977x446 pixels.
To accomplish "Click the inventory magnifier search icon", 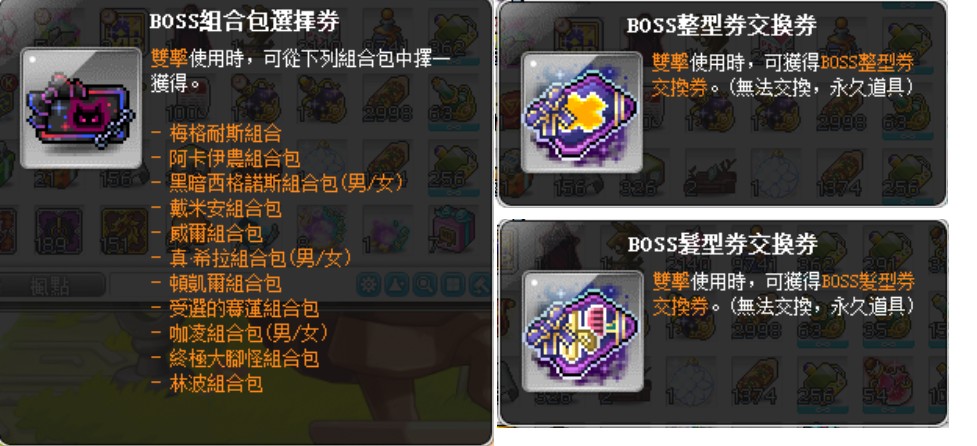I will point(424,285).
